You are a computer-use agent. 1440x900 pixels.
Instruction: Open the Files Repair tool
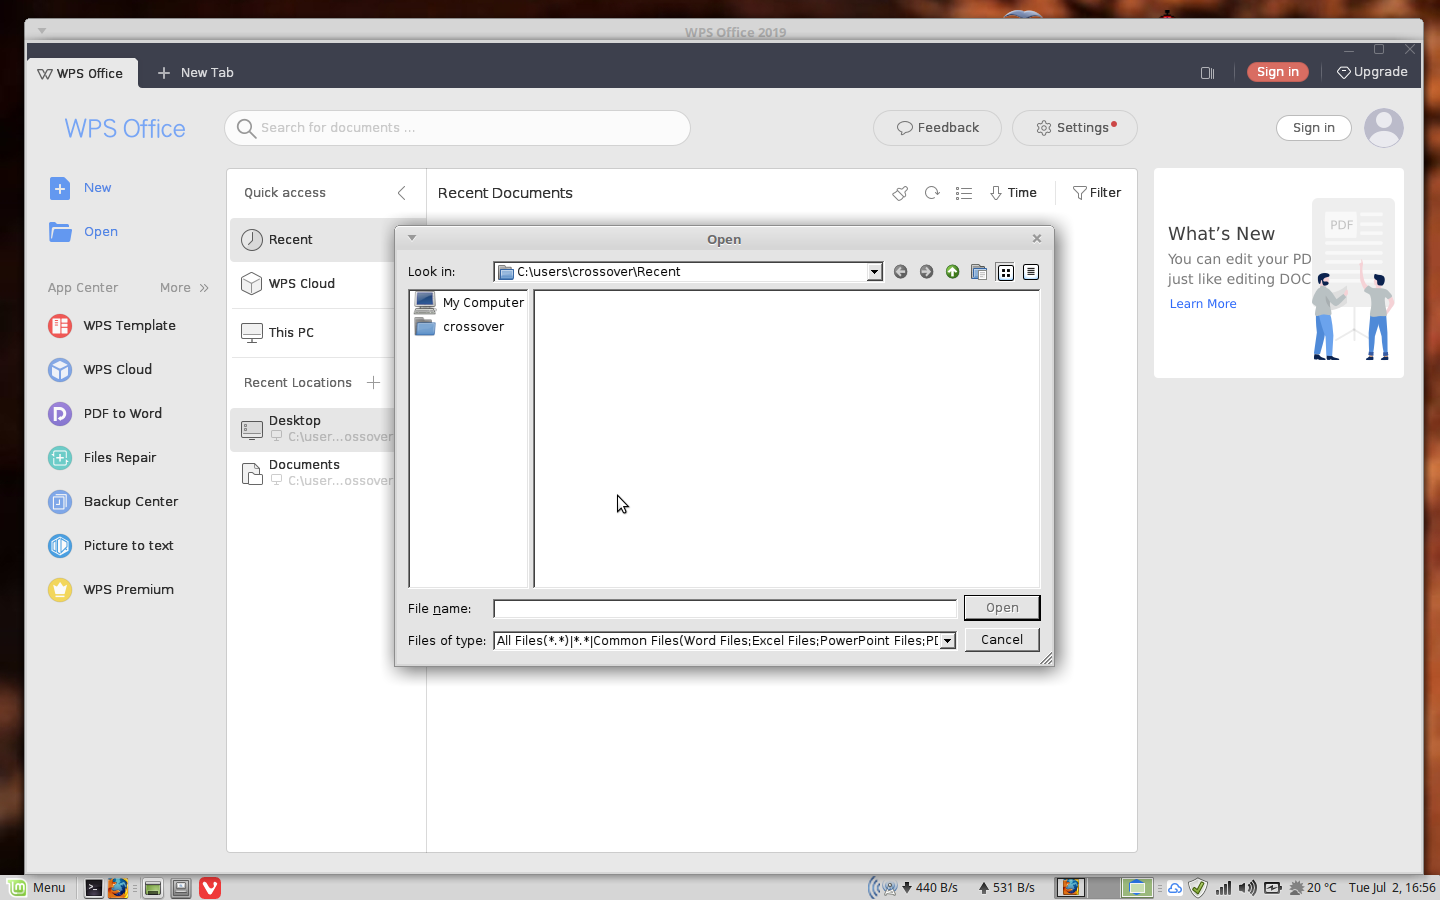(x=120, y=457)
